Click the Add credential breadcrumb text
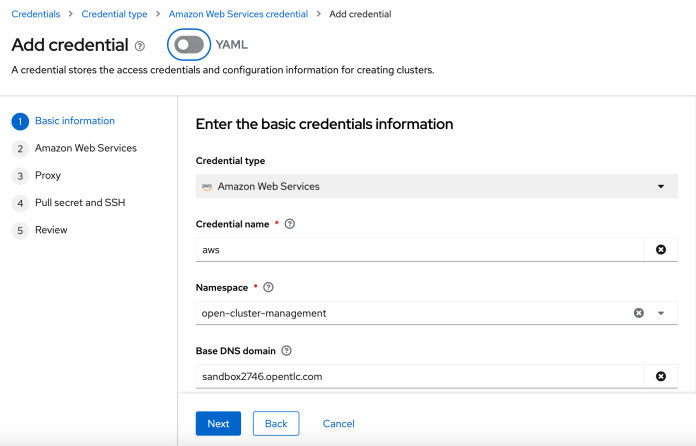Image resolution: width=696 pixels, height=446 pixels. [360, 14]
